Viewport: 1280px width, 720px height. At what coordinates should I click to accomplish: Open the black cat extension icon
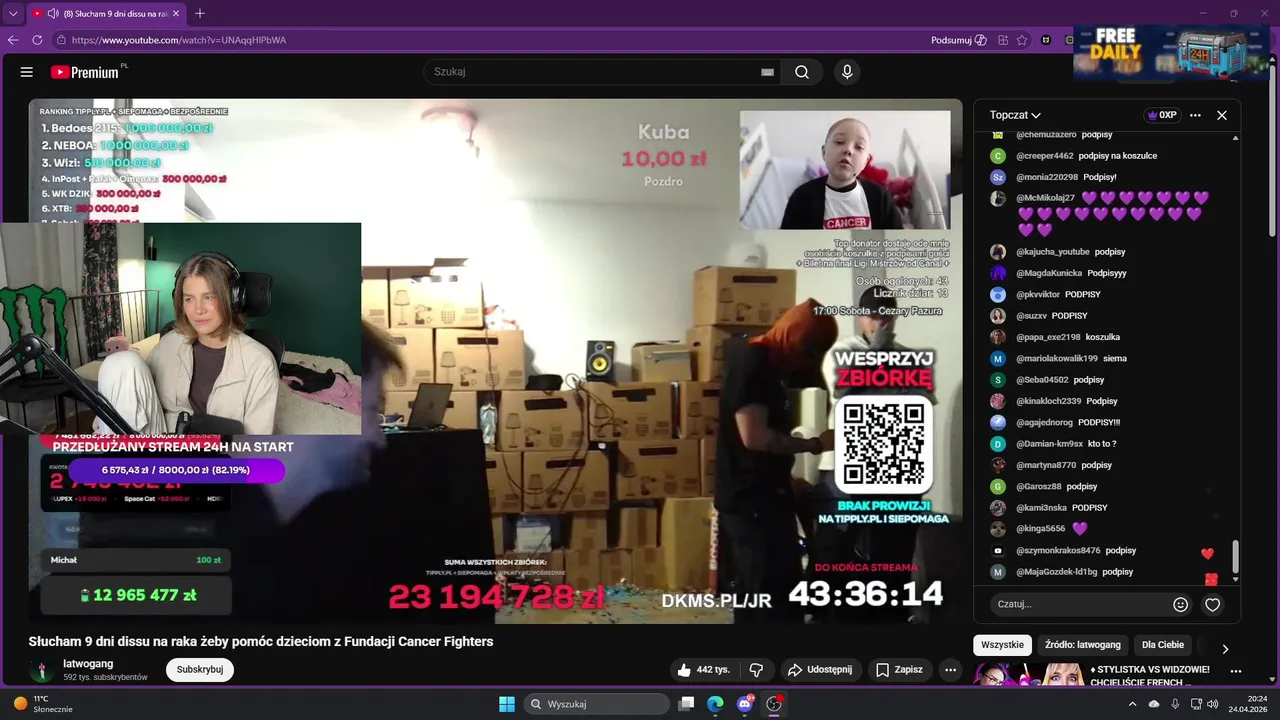point(1046,40)
